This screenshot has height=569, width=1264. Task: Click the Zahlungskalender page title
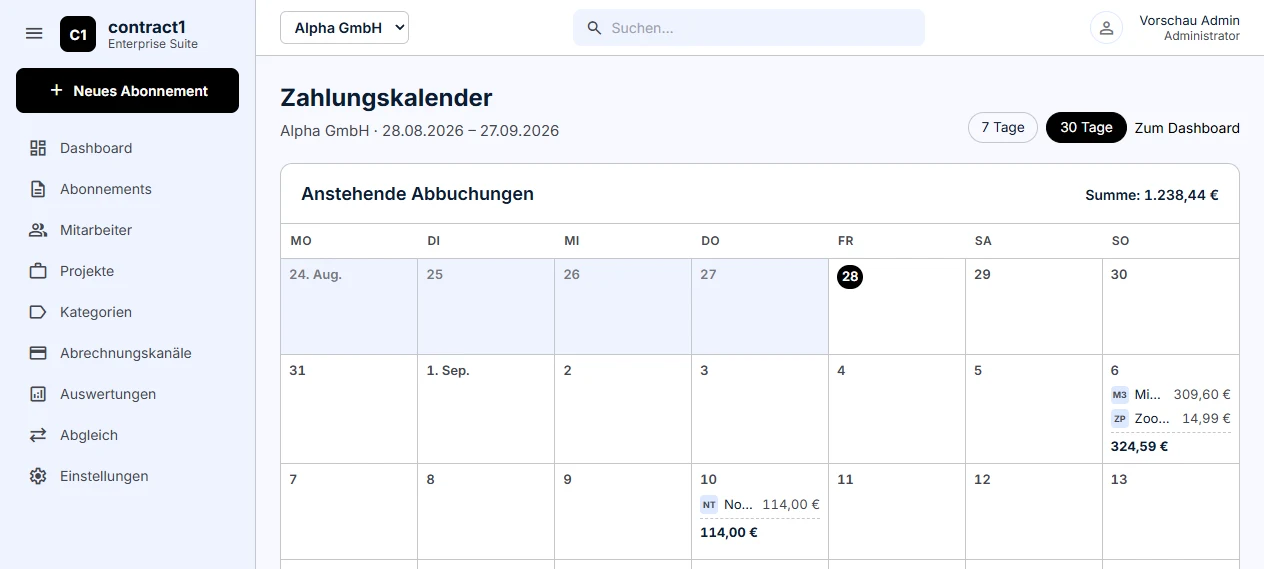(386, 98)
